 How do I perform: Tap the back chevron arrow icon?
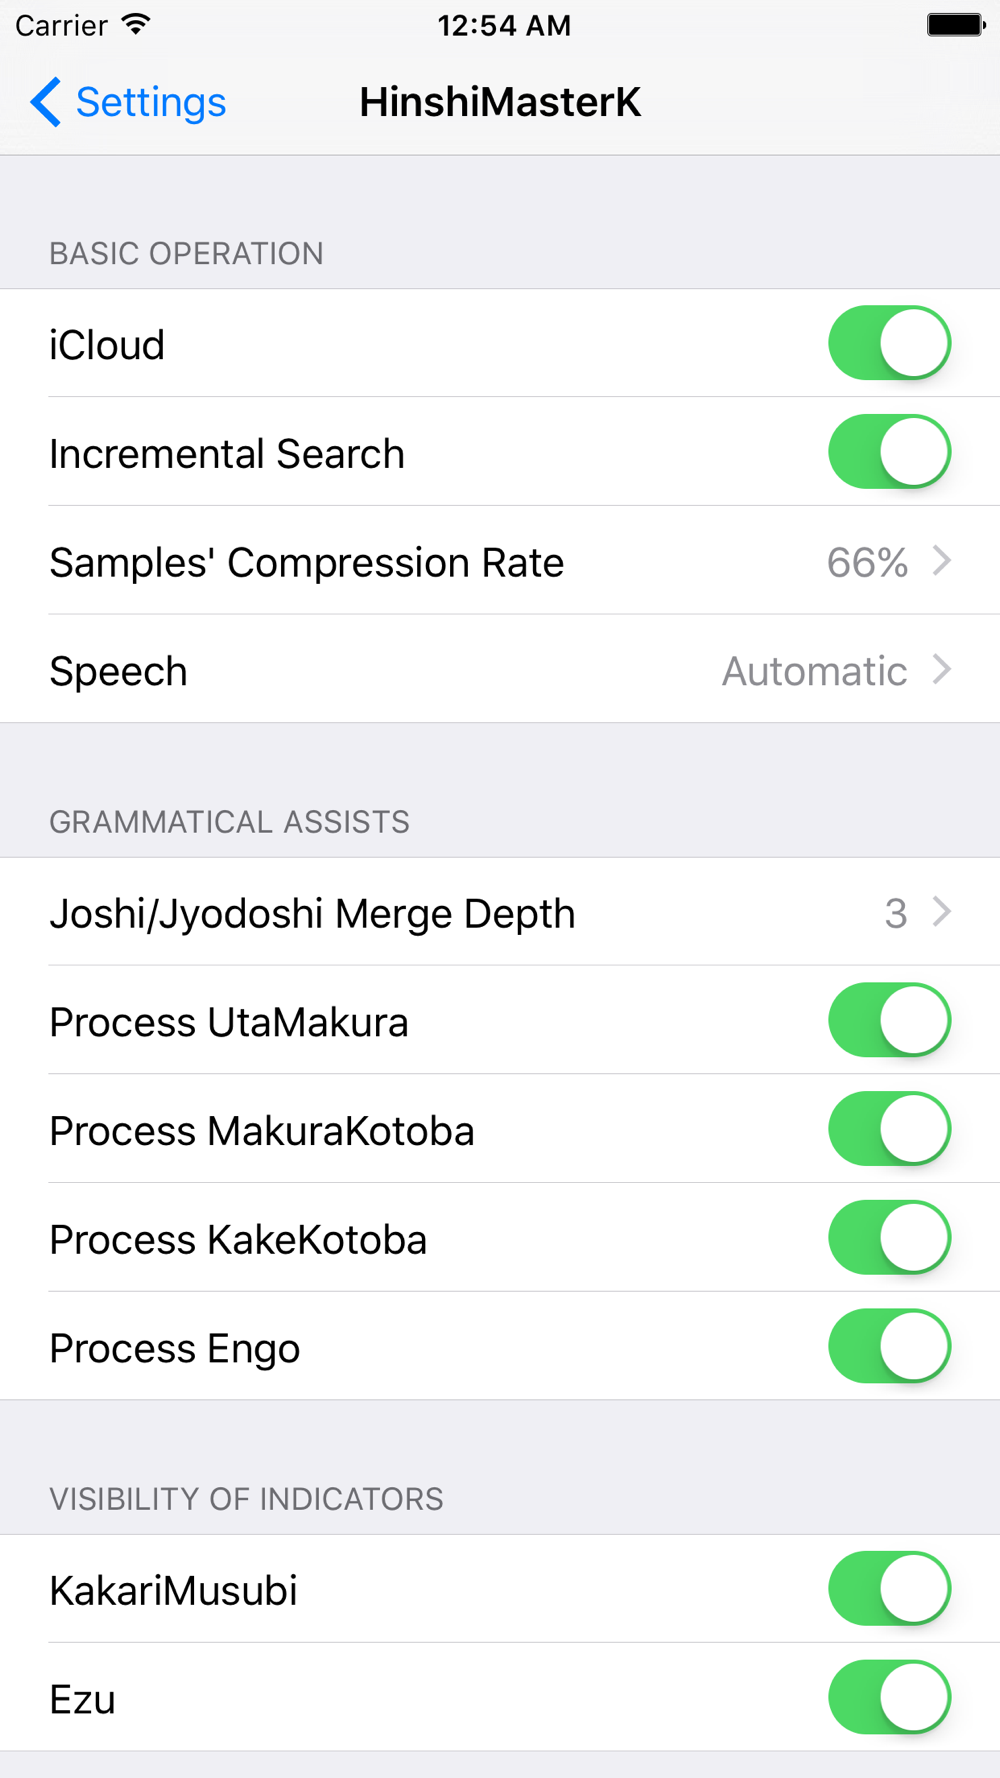point(45,102)
